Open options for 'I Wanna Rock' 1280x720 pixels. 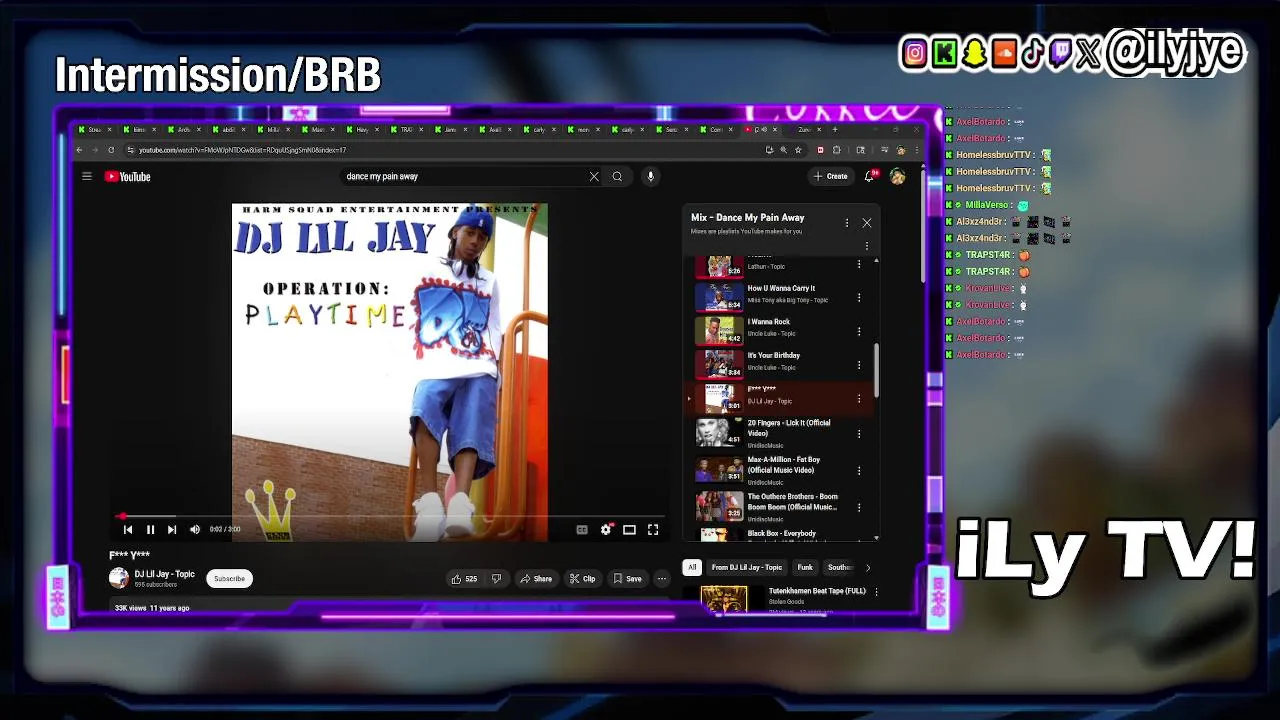[859, 331]
